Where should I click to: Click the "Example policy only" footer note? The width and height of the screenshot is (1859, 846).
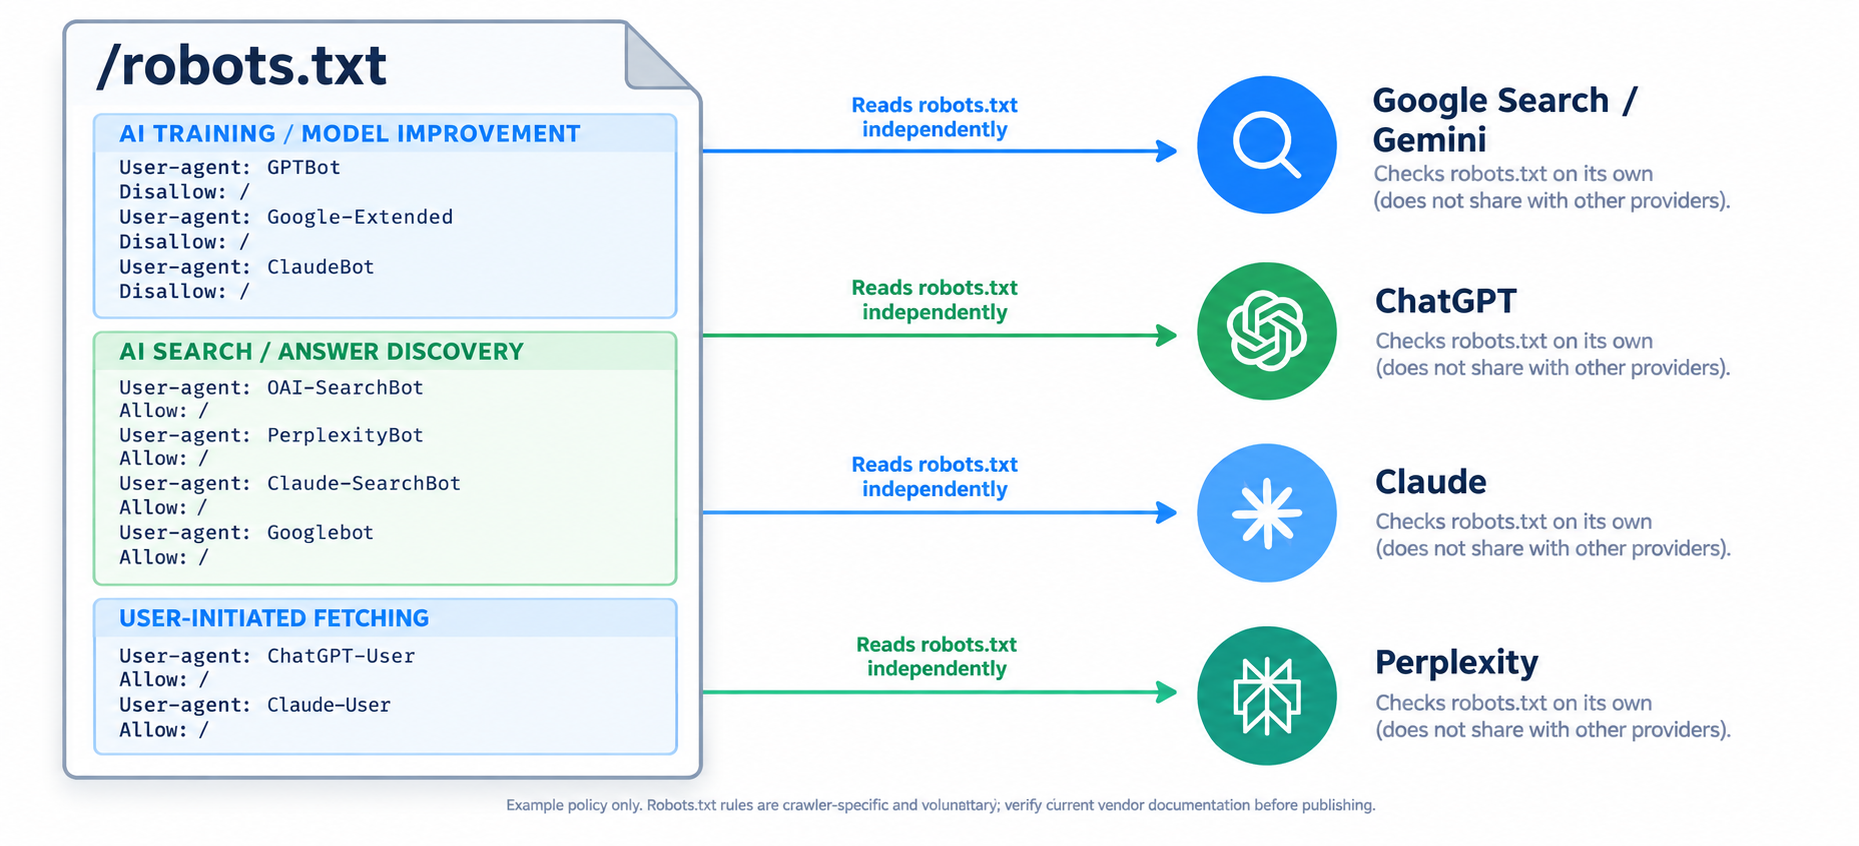click(941, 805)
